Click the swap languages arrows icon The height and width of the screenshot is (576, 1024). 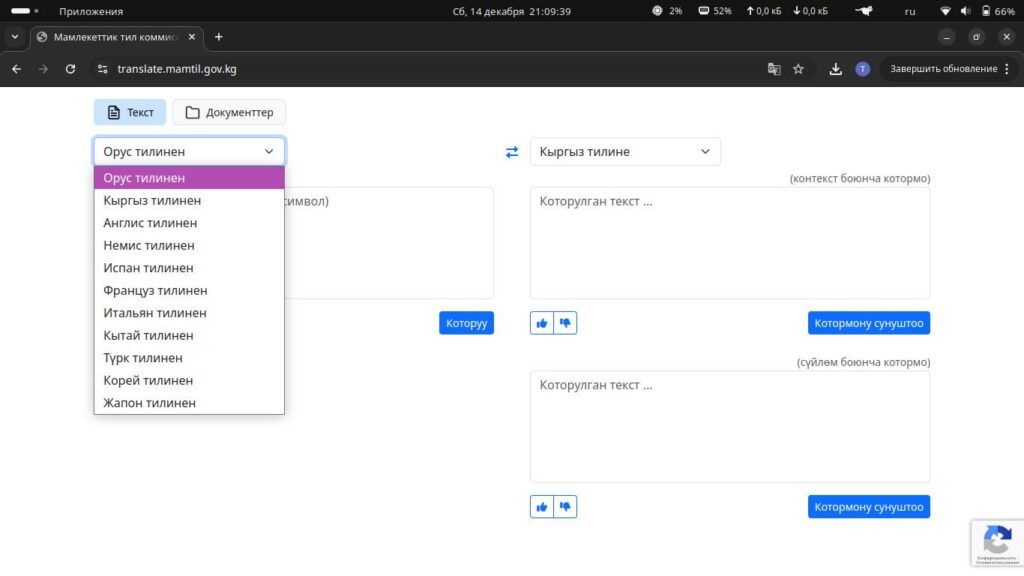(x=512, y=152)
